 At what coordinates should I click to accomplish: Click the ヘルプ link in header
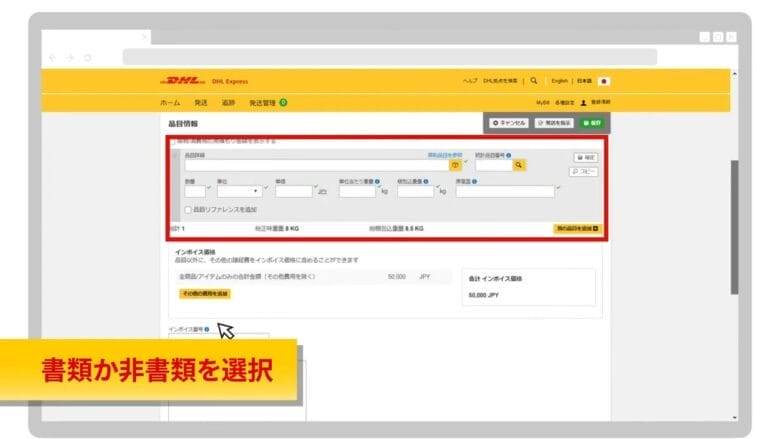click(470, 81)
